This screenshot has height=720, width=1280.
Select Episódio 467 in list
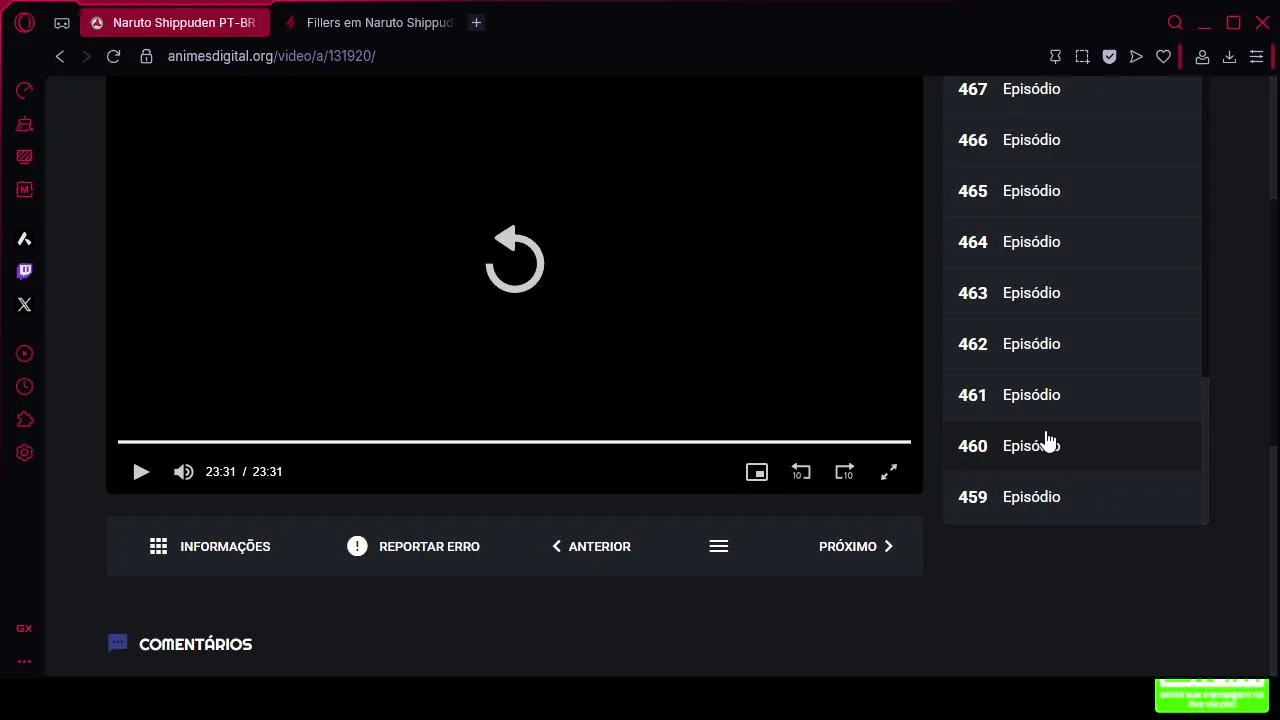[x=1072, y=89]
